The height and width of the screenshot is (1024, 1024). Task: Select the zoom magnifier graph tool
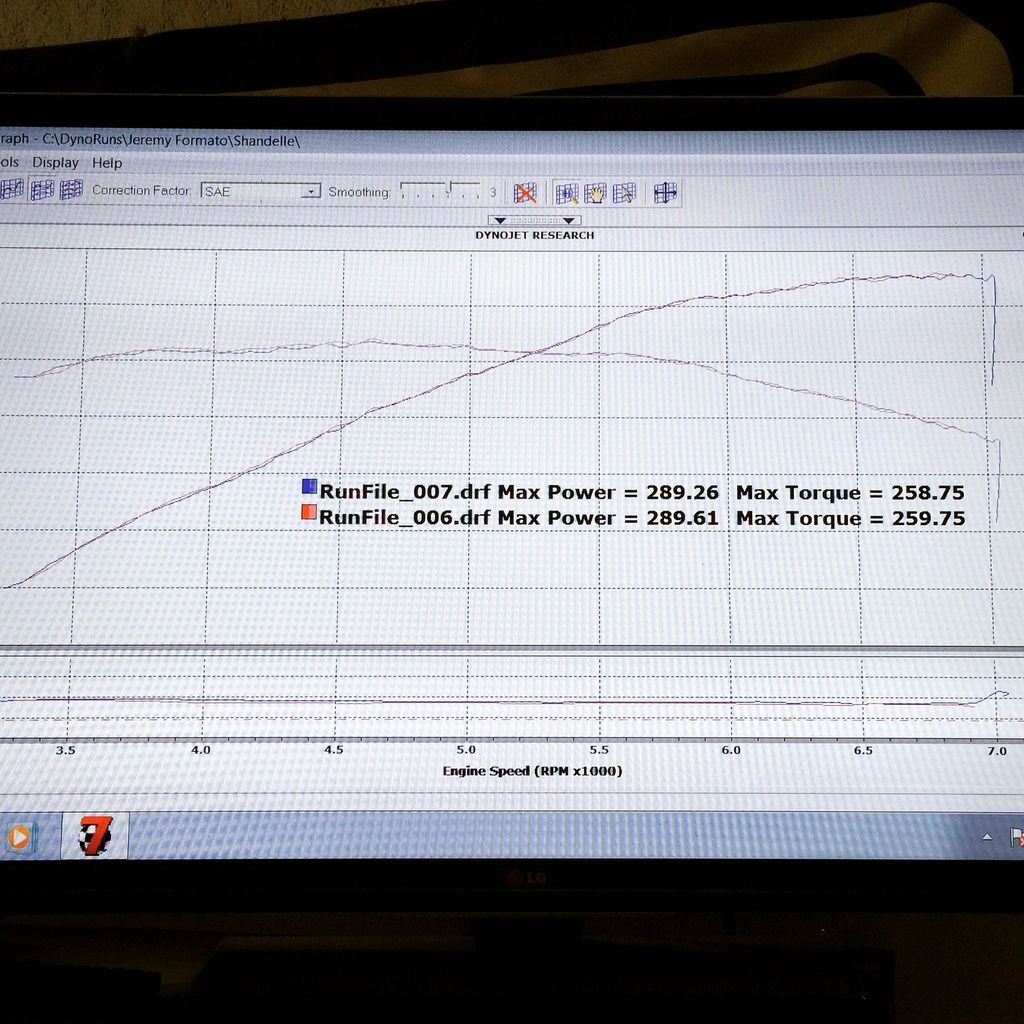point(566,193)
